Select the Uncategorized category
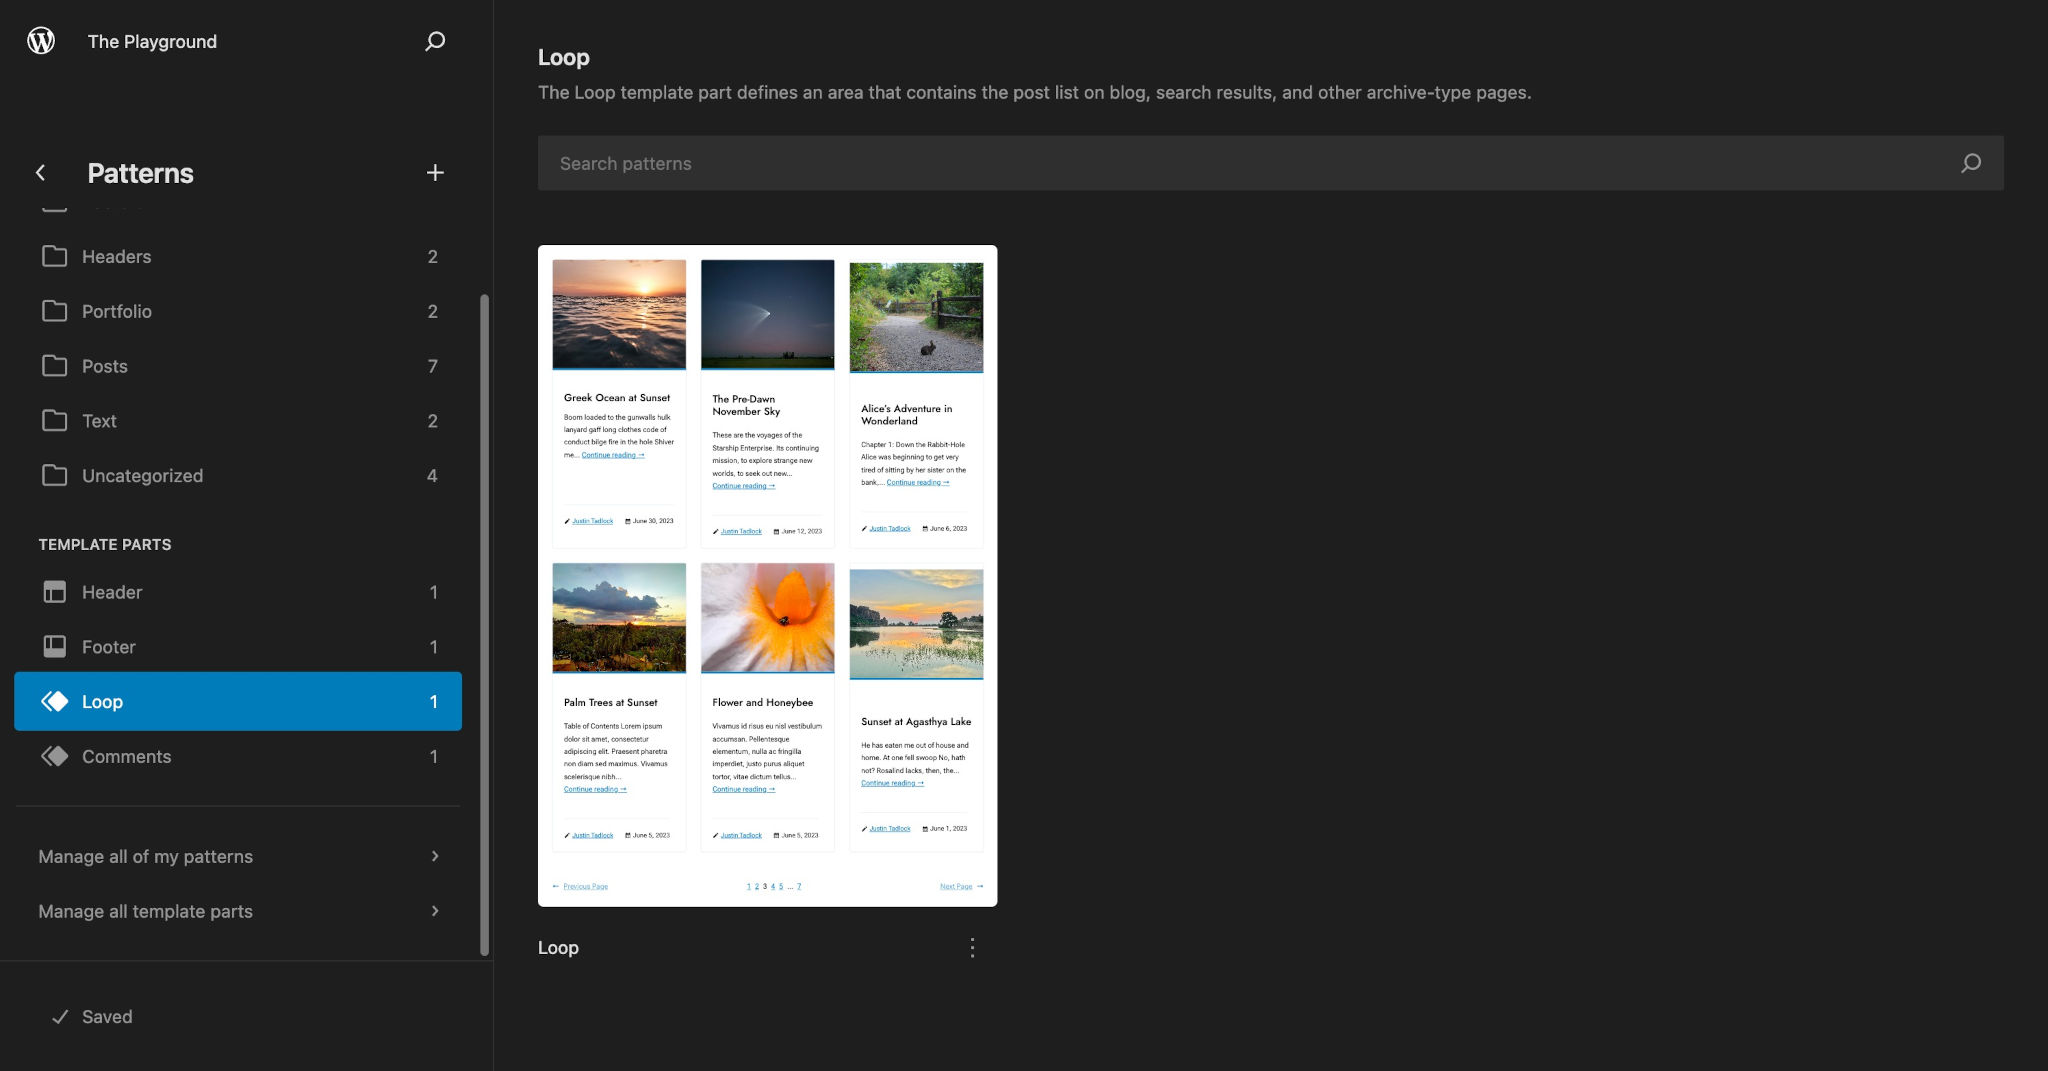Screen dimensions: 2048x1071 pyautogui.click(x=142, y=475)
